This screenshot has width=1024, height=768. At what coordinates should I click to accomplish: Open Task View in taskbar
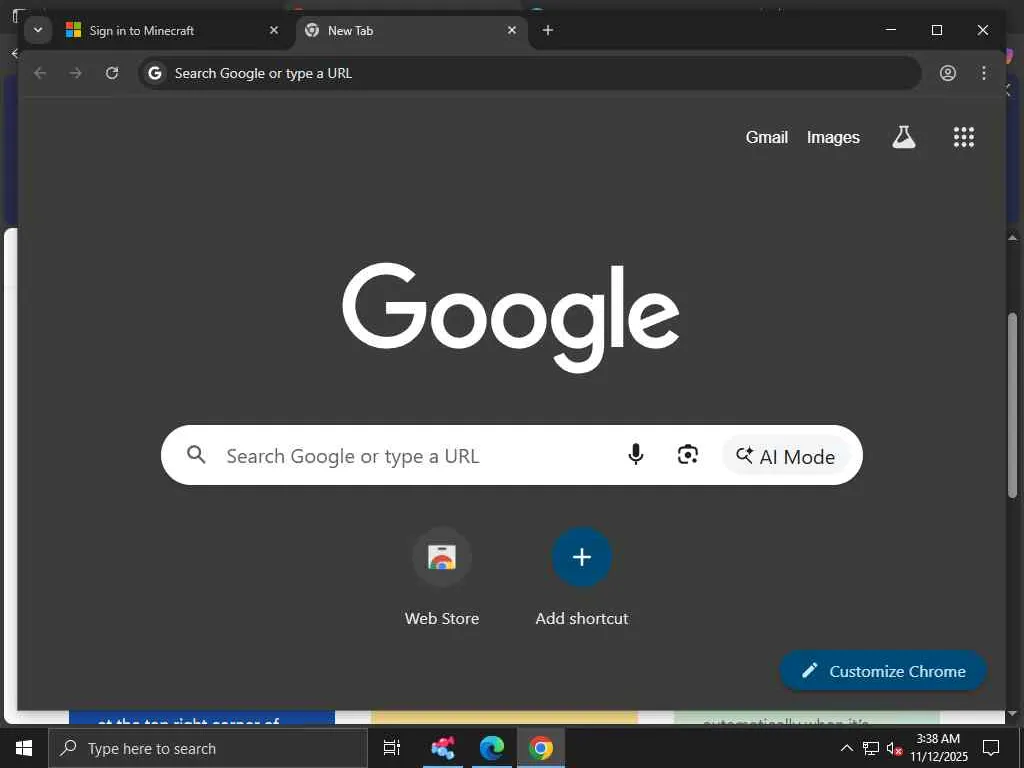392,748
